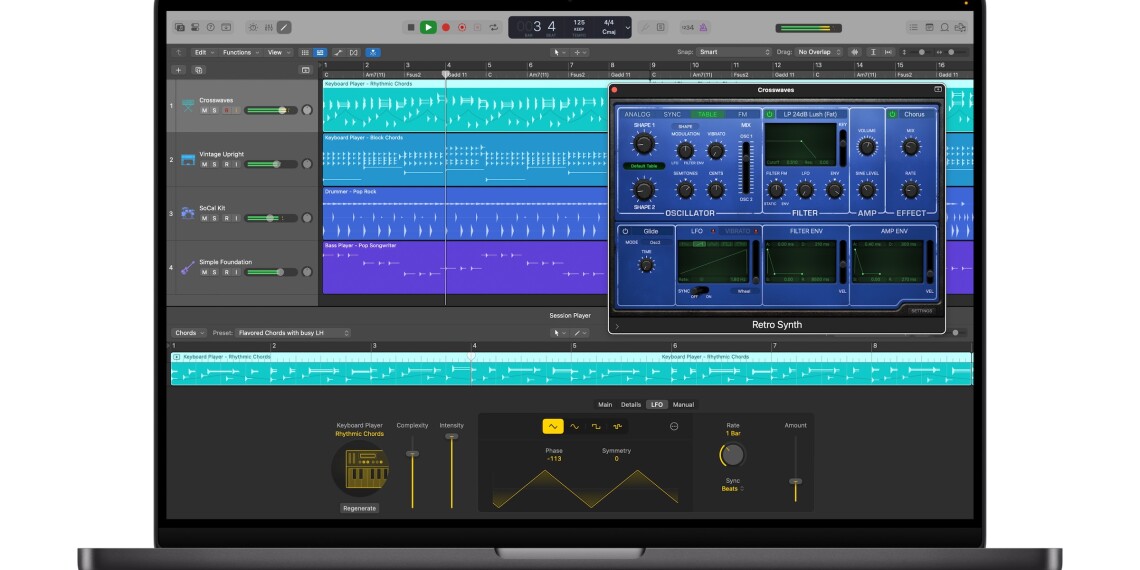Click the Regenerate button
Image resolution: width=1140 pixels, height=570 pixels.
click(359, 508)
